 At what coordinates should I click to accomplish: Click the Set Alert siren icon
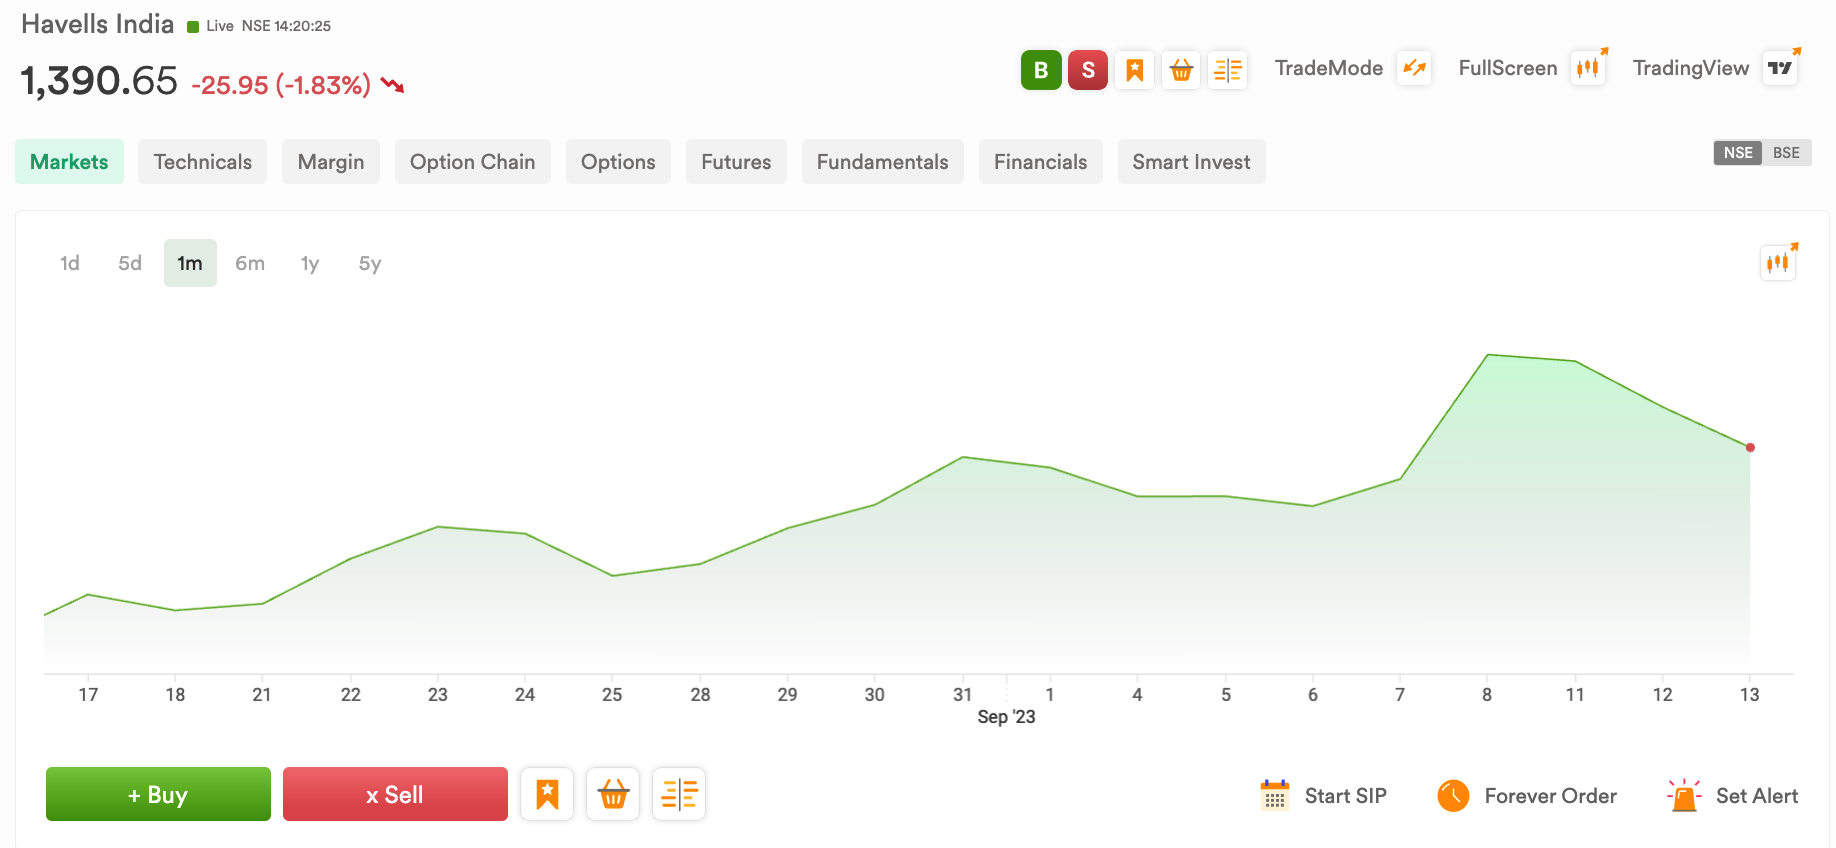coord(1684,795)
